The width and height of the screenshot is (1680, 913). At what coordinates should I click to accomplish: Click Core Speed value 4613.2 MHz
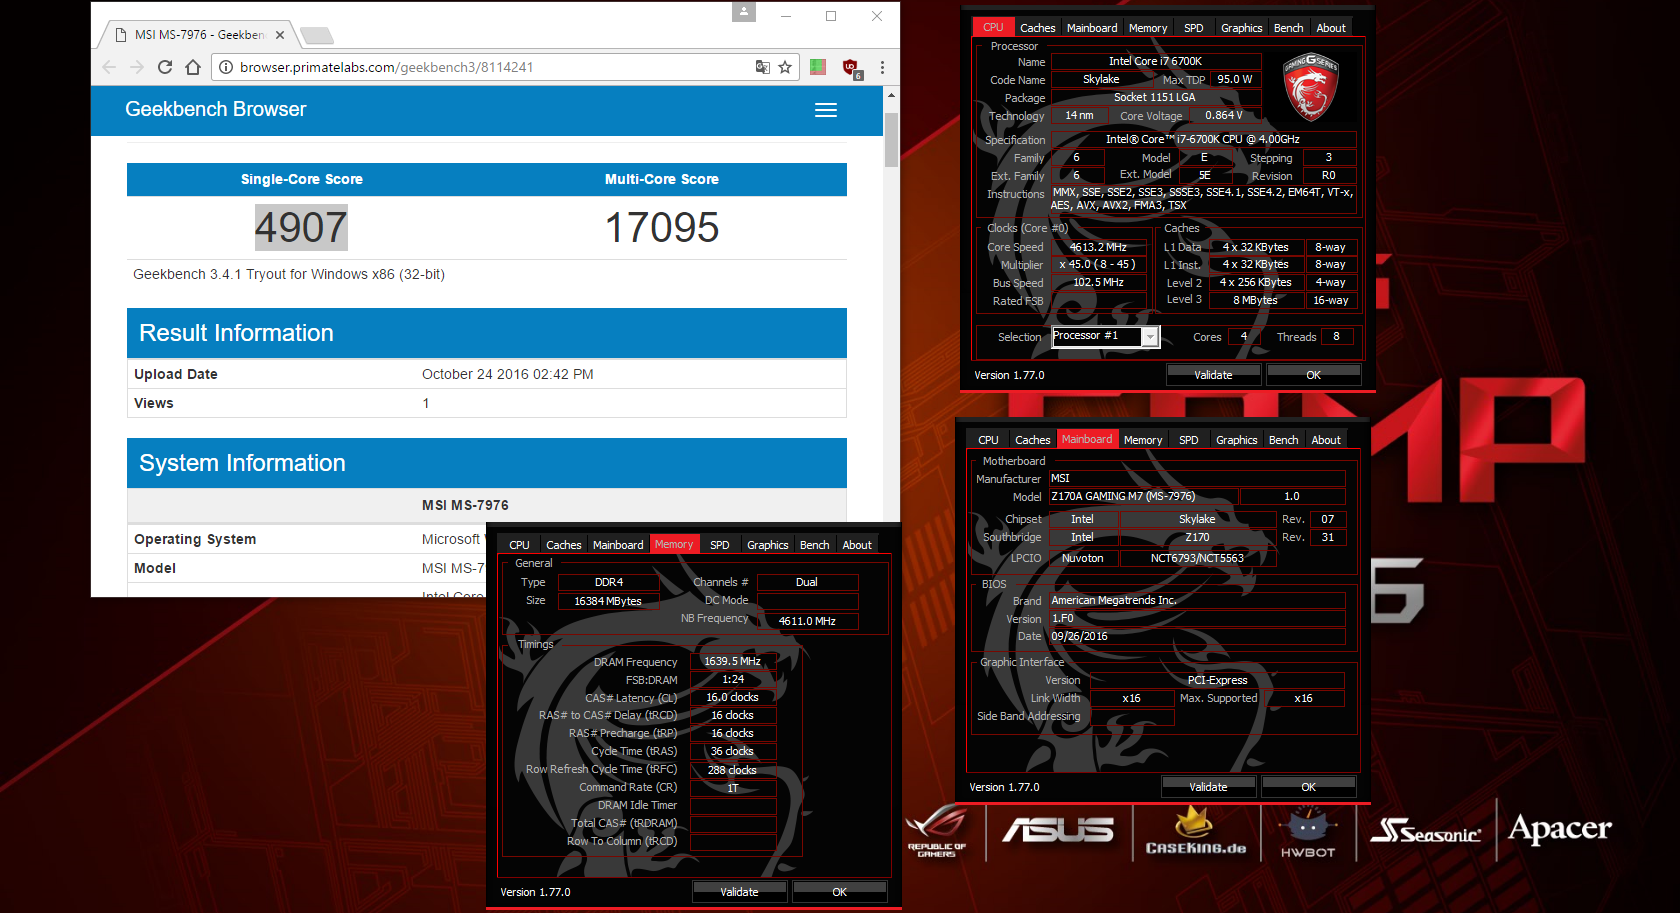(x=1098, y=247)
